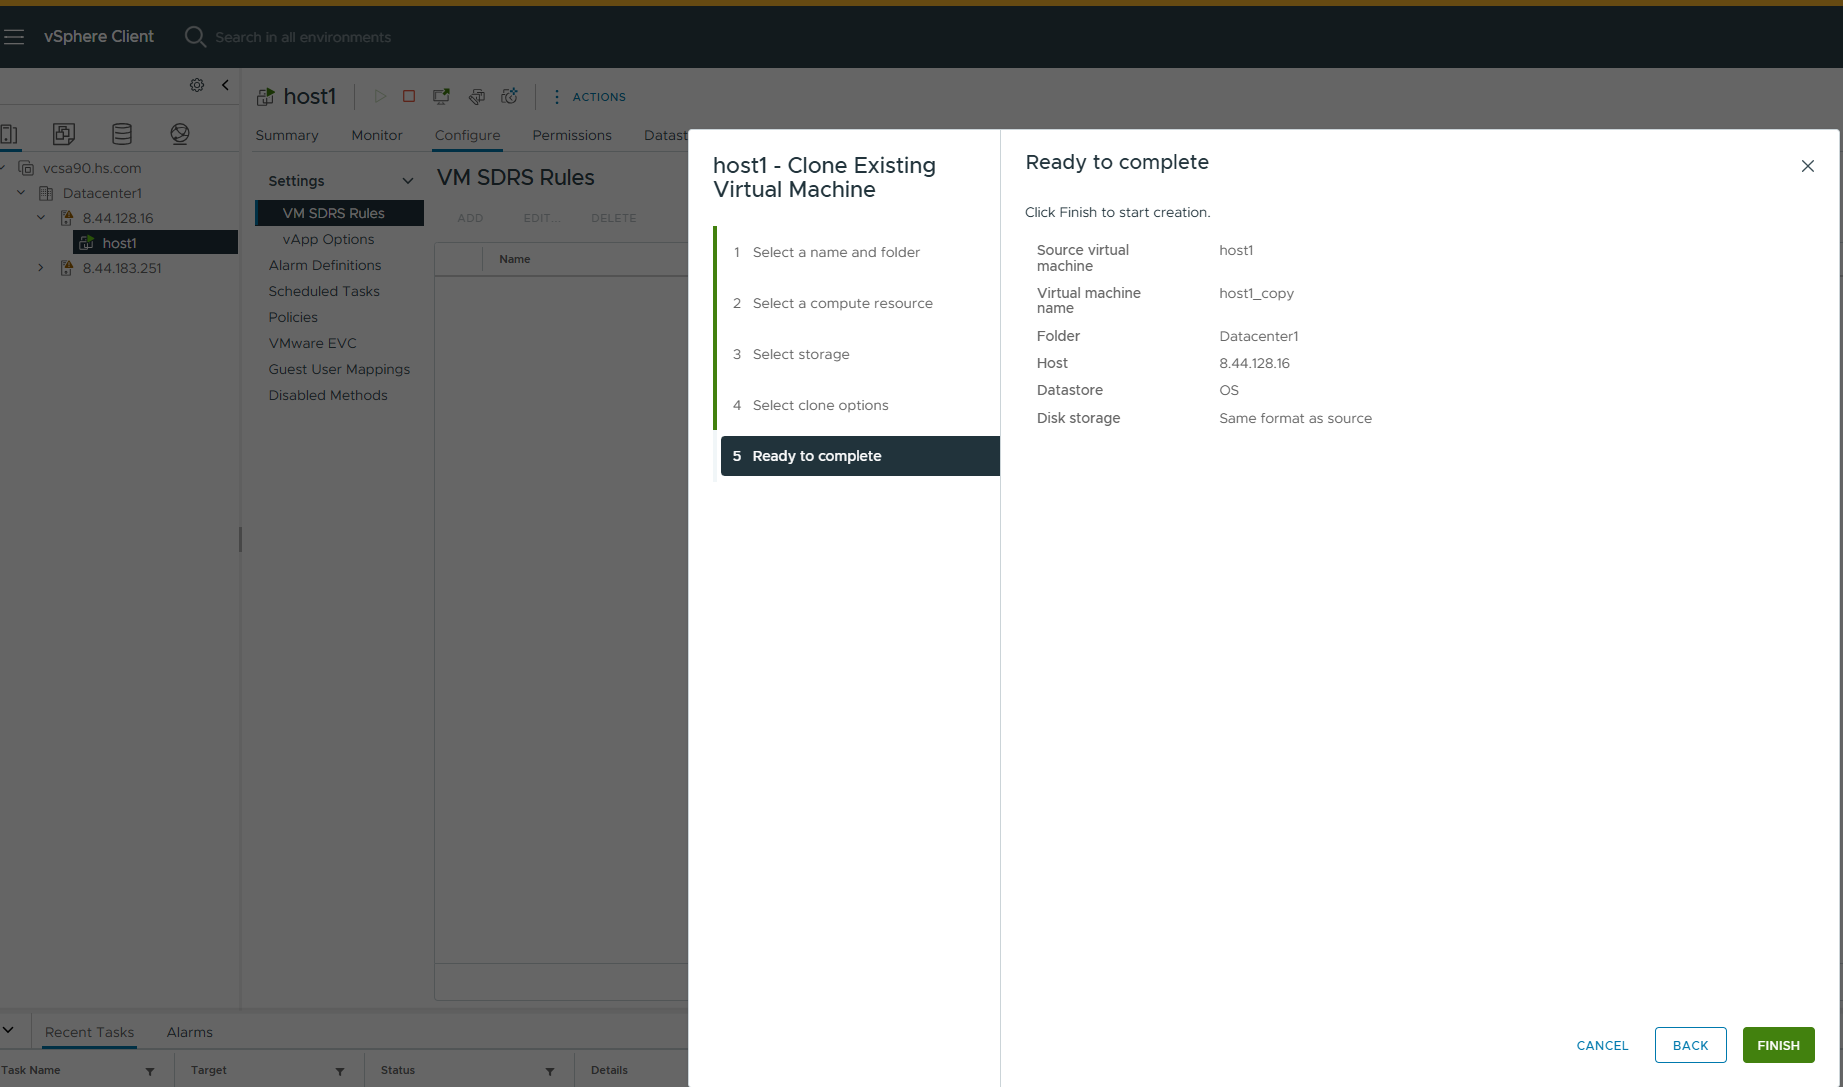Open Guest User Mappings settings
1843x1087 pixels.
(x=339, y=369)
